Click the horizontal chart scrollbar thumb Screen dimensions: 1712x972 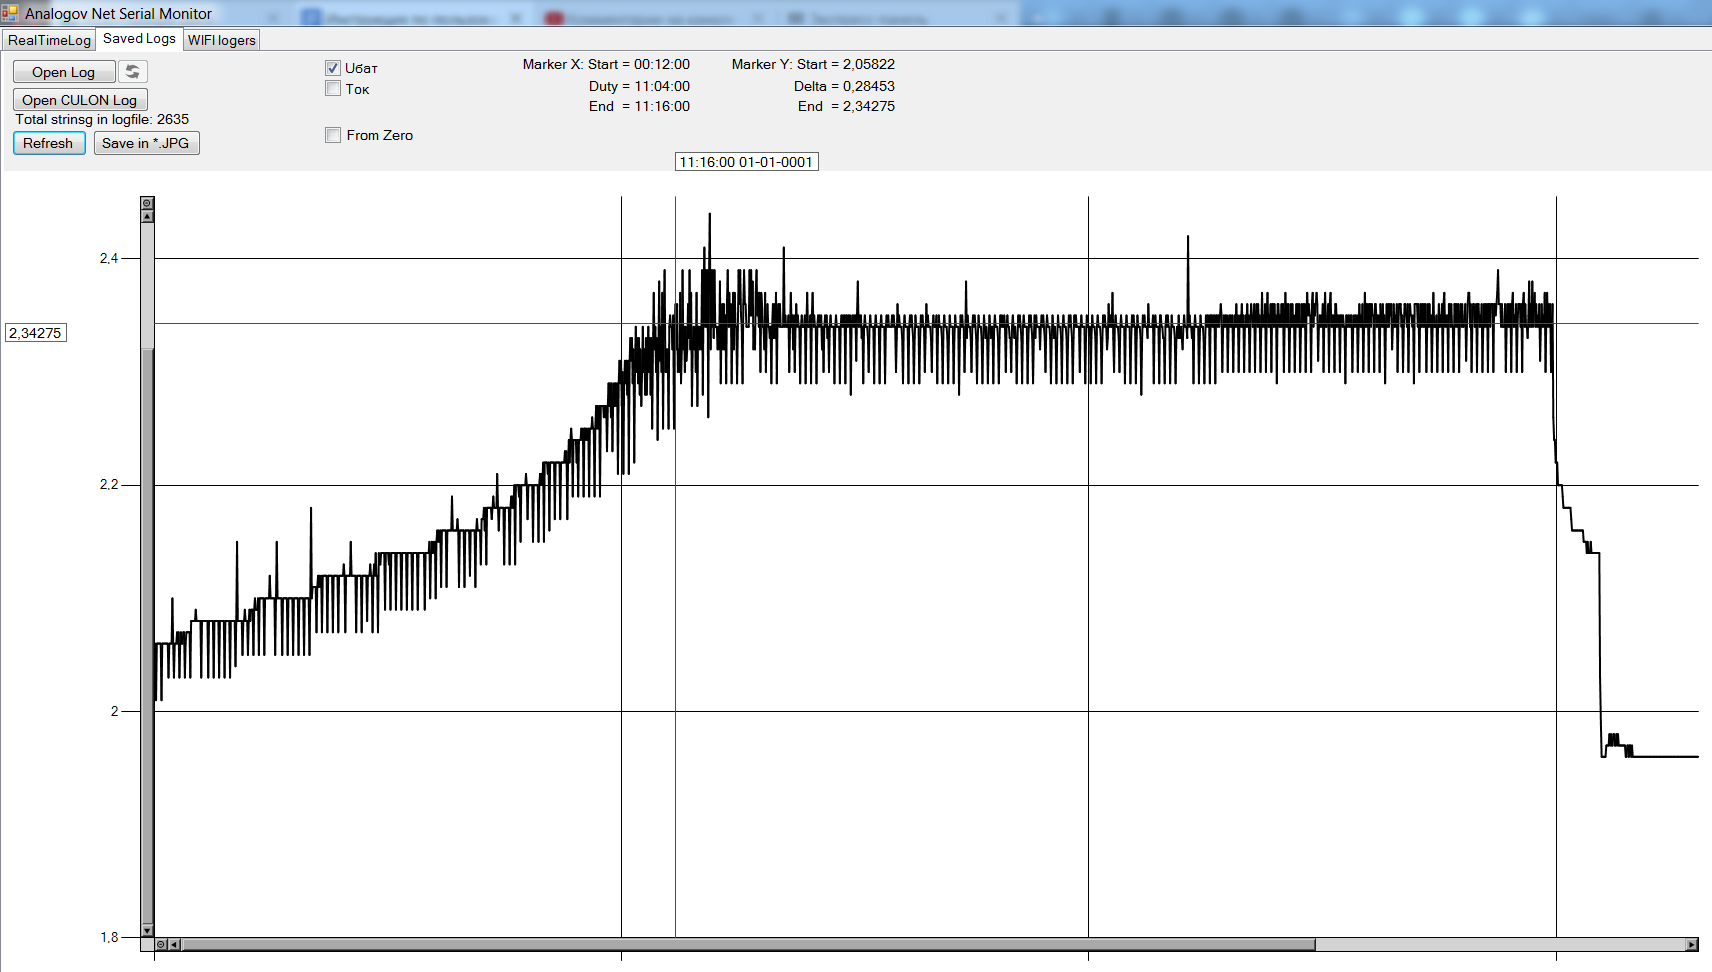click(x=748, y=944)
